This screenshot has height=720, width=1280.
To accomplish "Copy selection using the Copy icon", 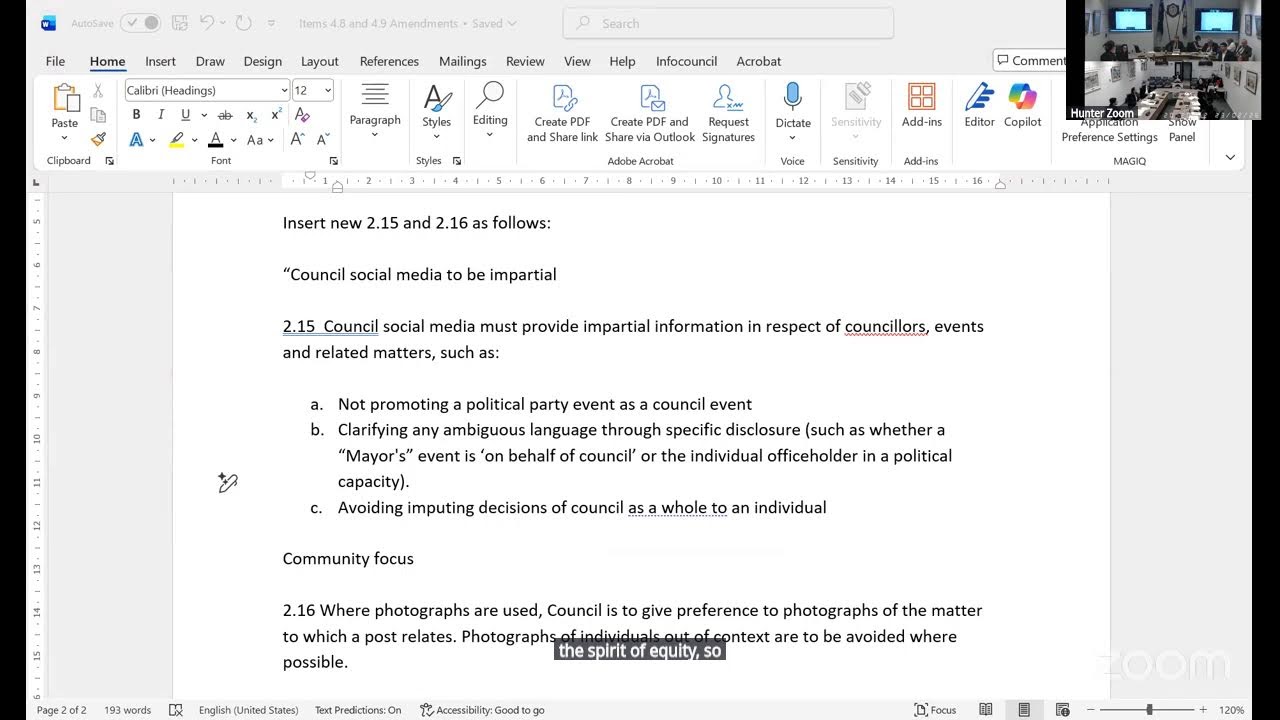I will [98, 115].
